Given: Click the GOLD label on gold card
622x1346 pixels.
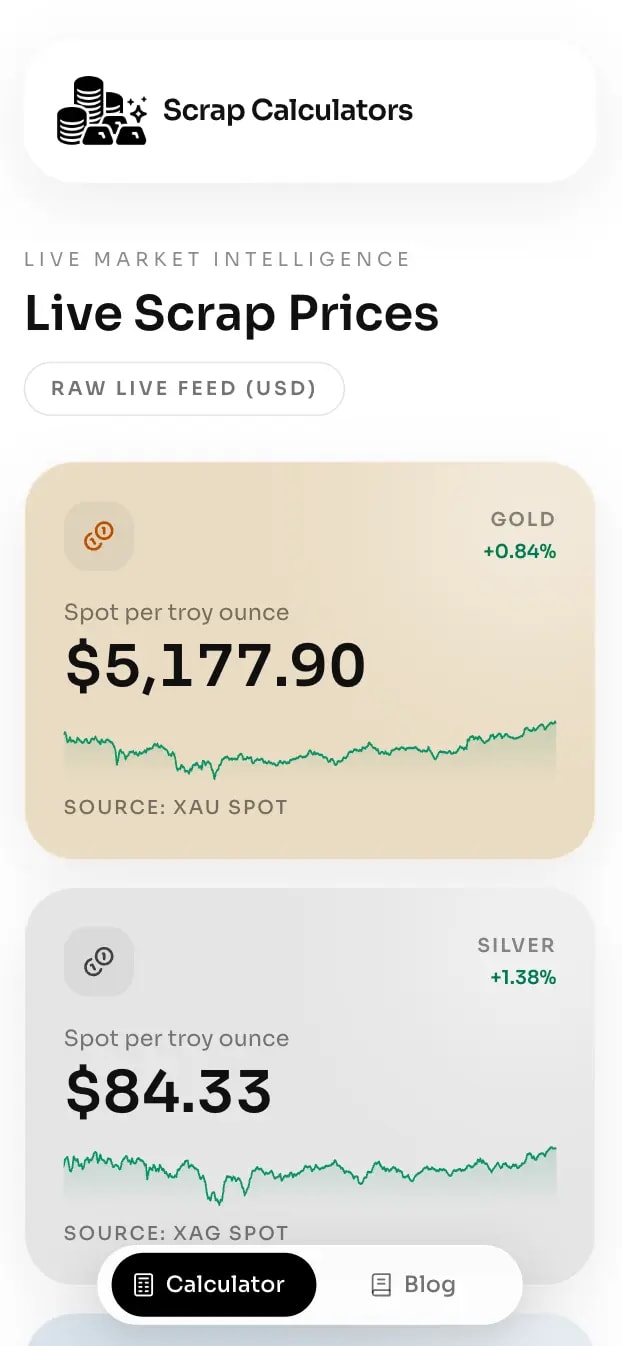Looking at the screenshot, I should coord(522,519).
